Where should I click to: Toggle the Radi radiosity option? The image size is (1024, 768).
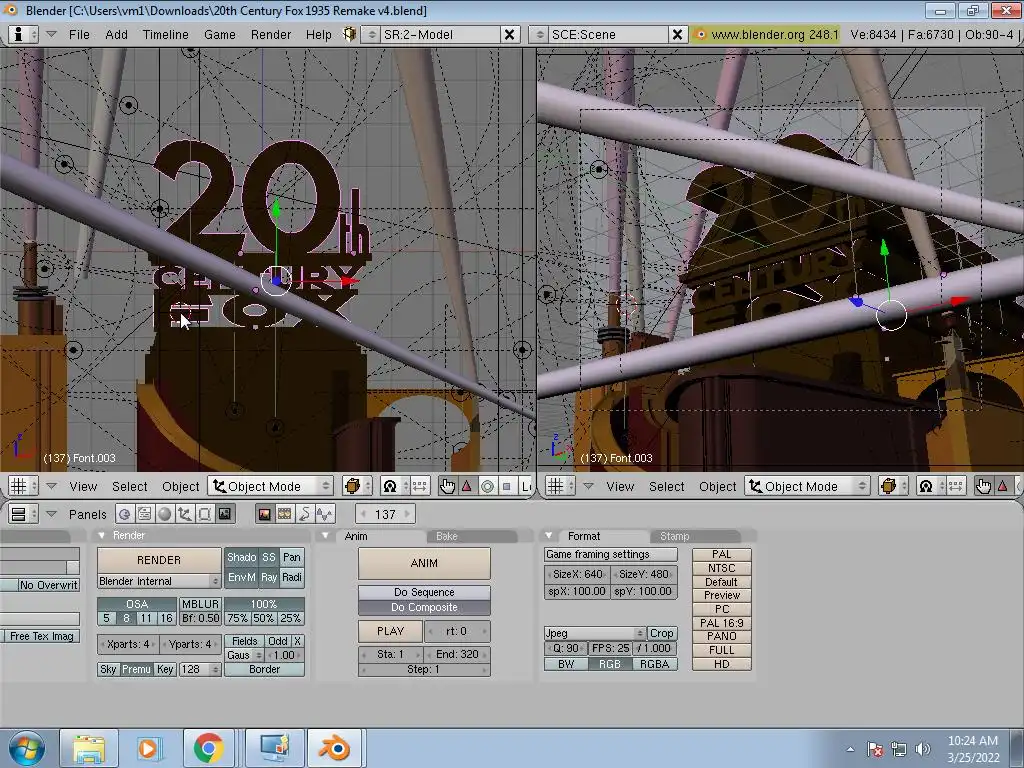coord(292,577)
